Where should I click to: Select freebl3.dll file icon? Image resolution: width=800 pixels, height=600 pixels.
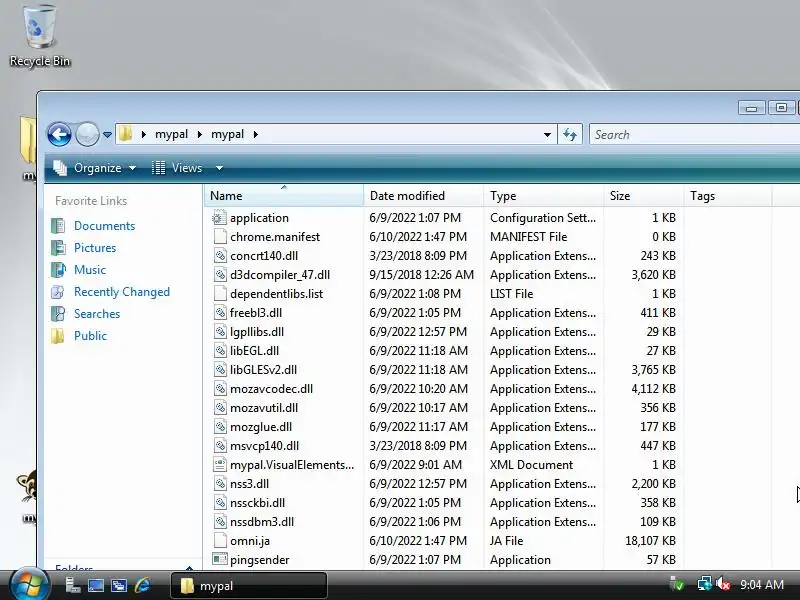pos(219,313)
